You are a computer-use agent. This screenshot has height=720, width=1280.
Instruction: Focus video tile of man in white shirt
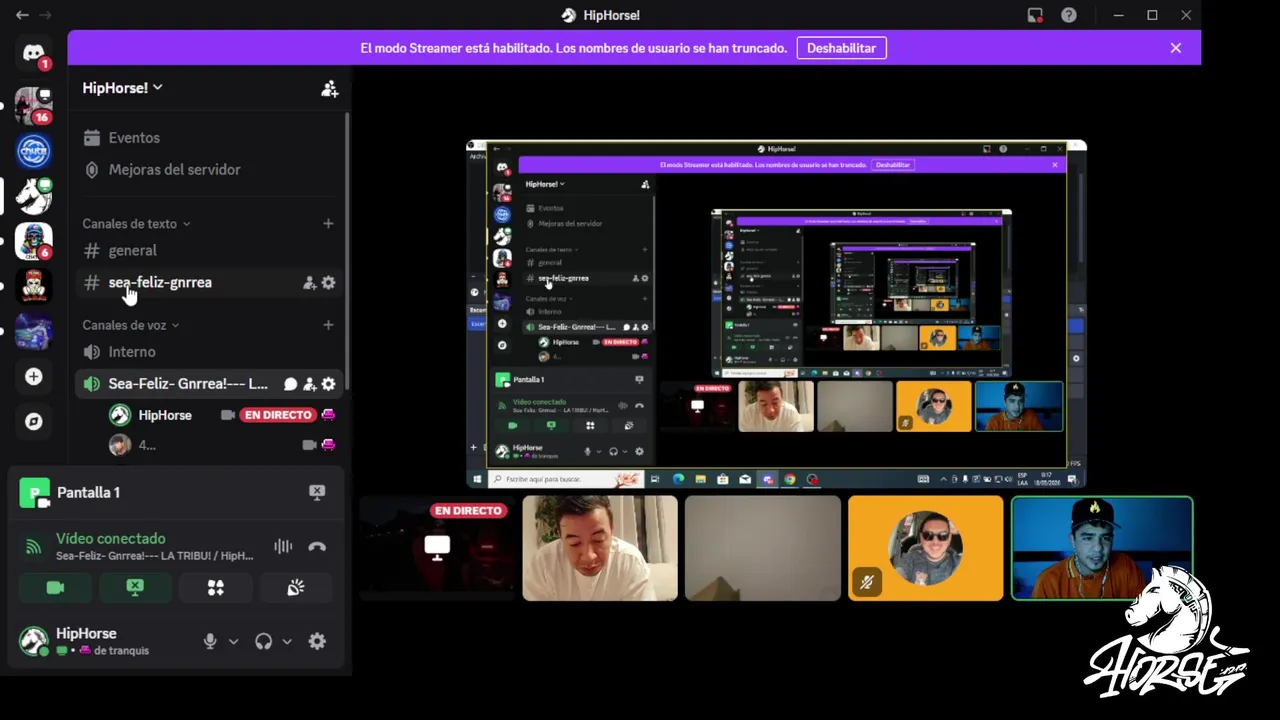pos(600,549)
